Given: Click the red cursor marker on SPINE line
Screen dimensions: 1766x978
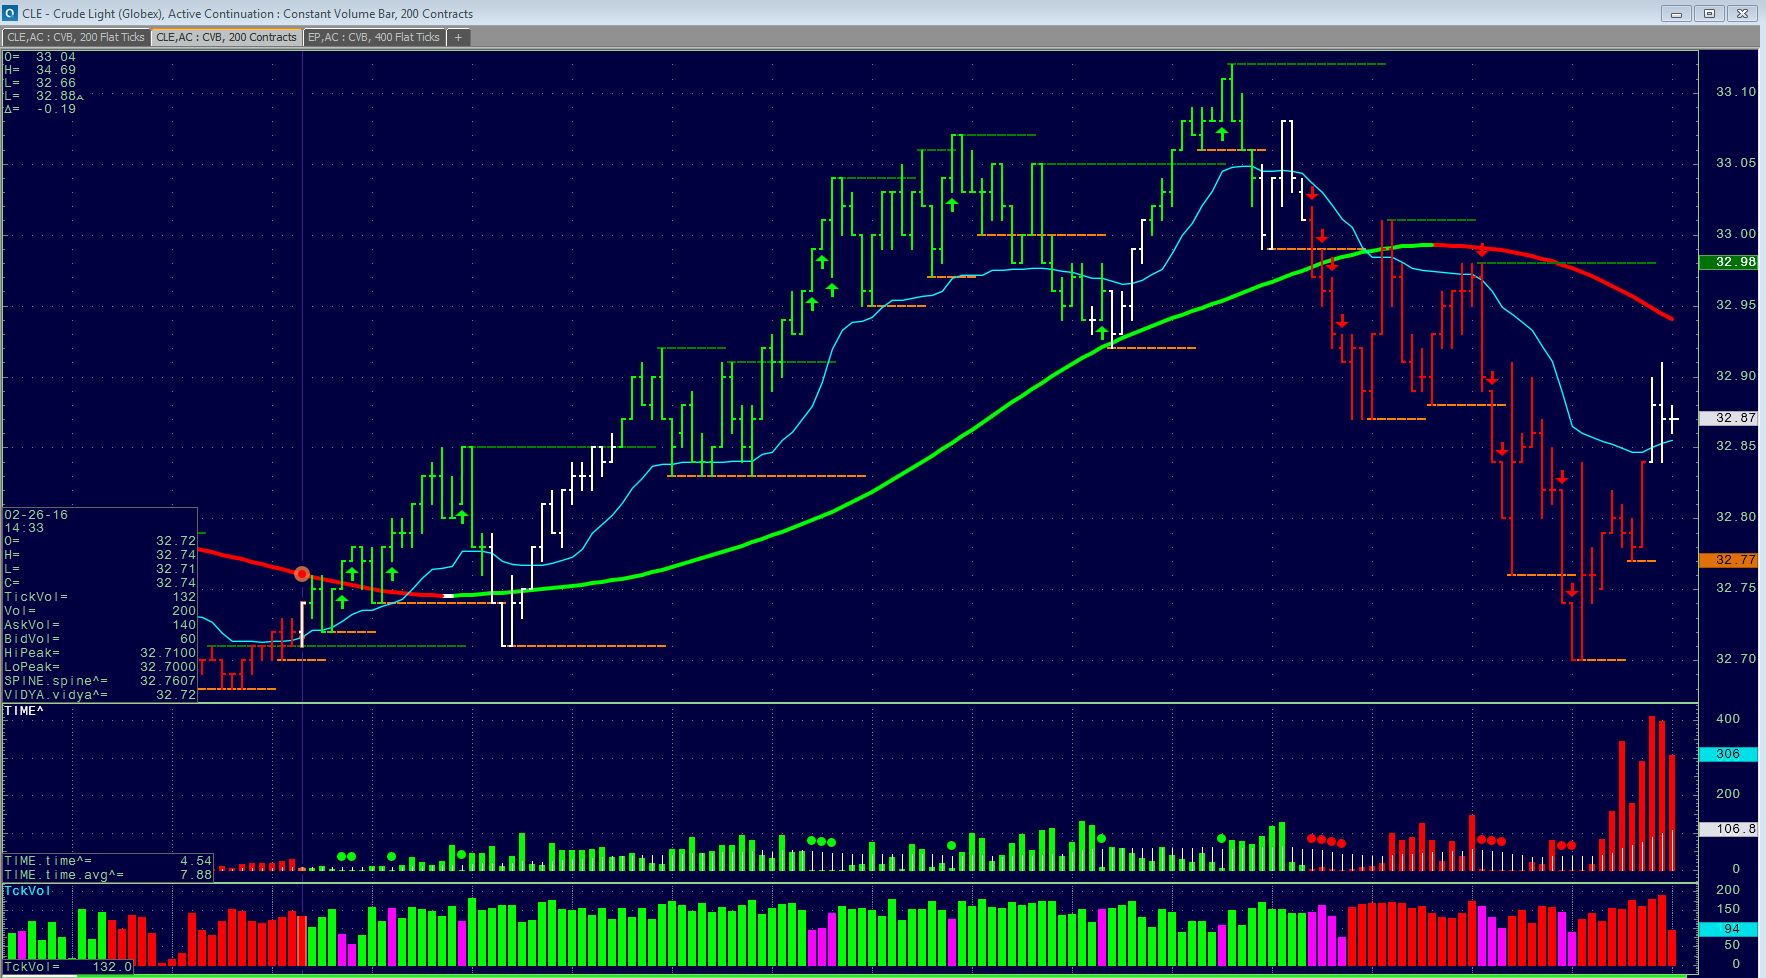Looking at the screenshot, I should click(x=302, y=574).
